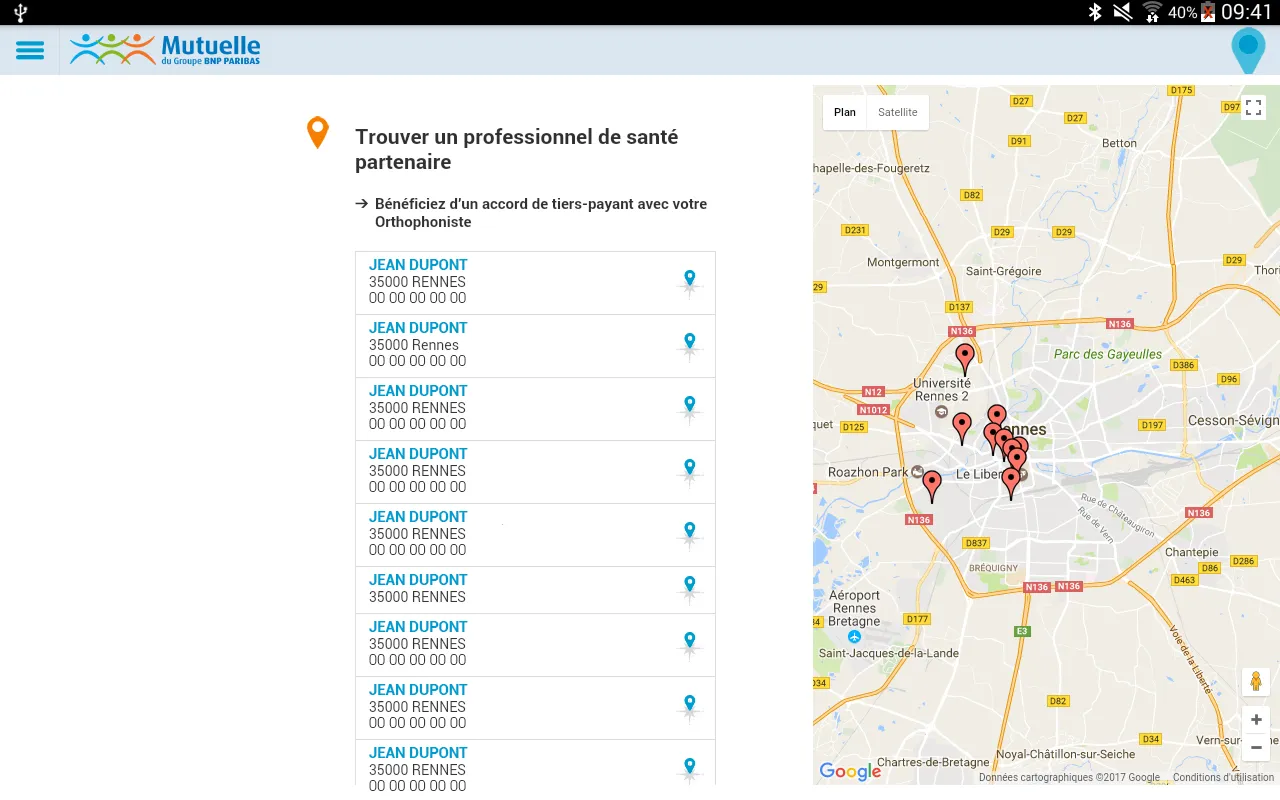Select the Street View pegman
The height and width of the screenshot is (800, 1280).
click(1256, 682)
